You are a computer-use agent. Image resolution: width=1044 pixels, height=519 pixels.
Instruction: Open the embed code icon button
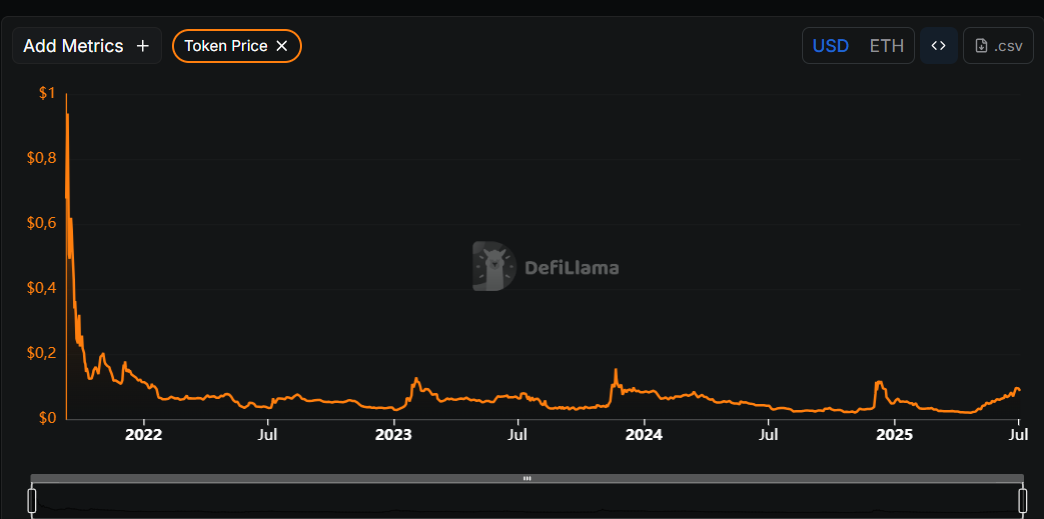coord(939,46)
